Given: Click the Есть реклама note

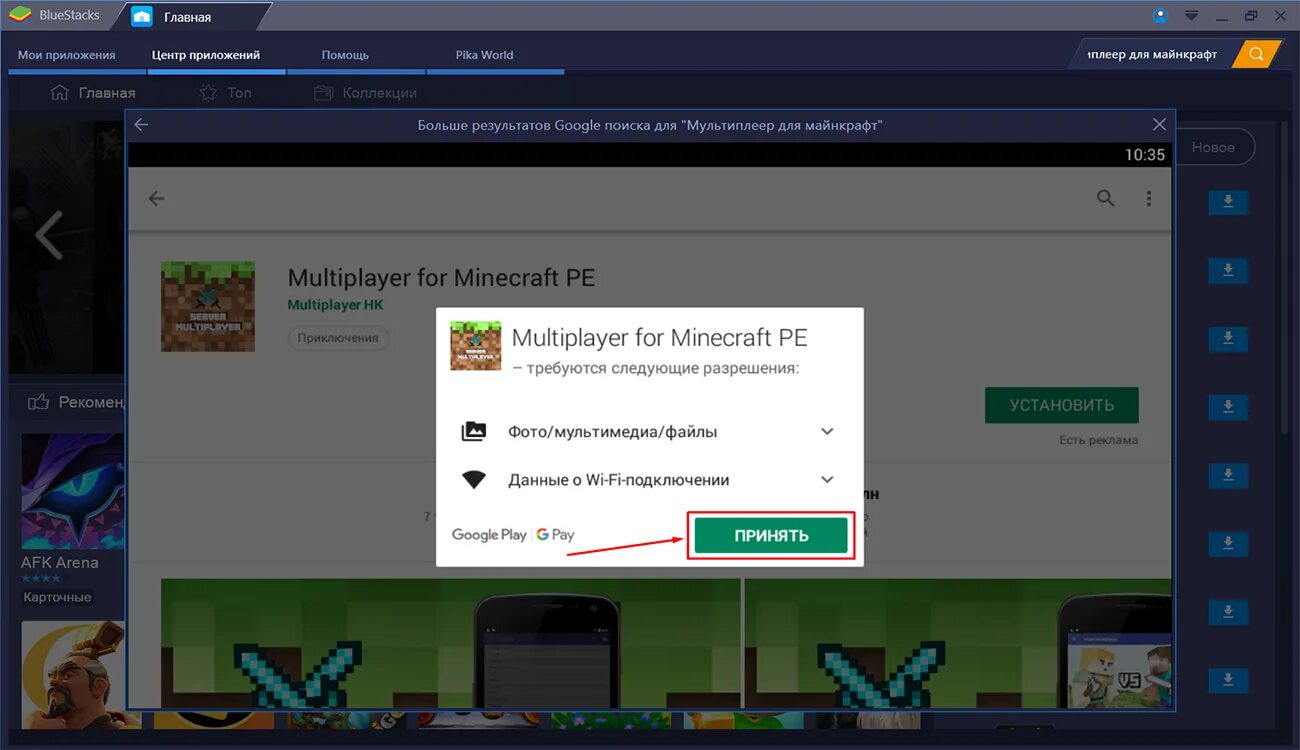Looking at the screenshot, I should point(1098,440).
